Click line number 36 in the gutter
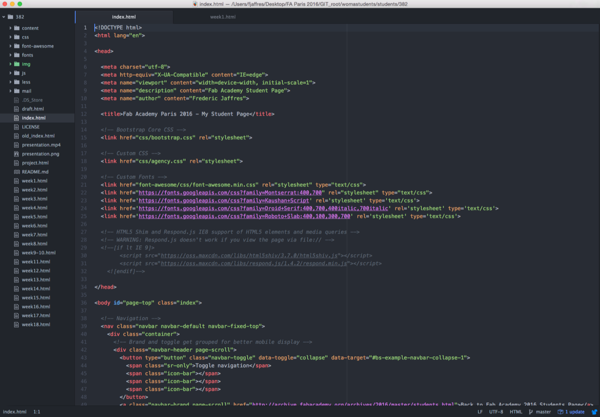The image size is (600, 417). click(x=84, y=303)
